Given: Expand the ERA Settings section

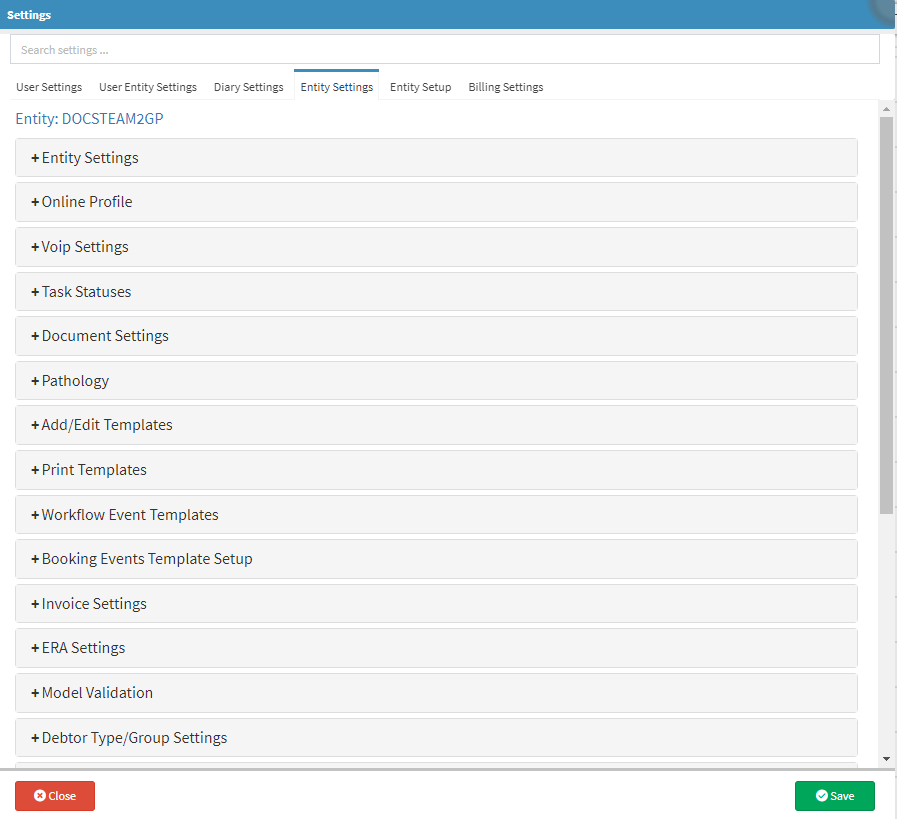Looking at the screenshot, I should point(436,648).
